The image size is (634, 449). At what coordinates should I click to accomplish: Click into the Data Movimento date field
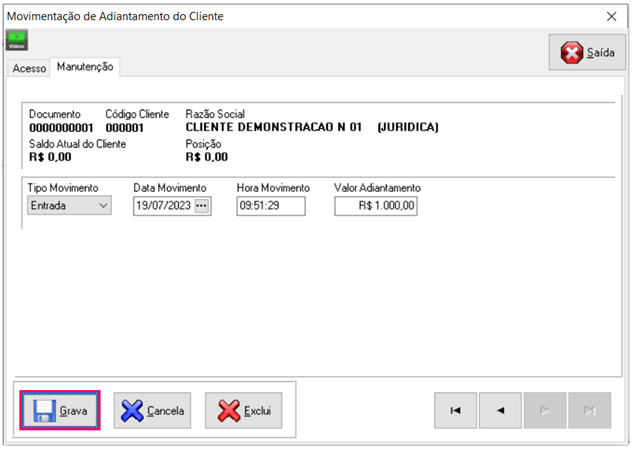(x=163, y=206)
